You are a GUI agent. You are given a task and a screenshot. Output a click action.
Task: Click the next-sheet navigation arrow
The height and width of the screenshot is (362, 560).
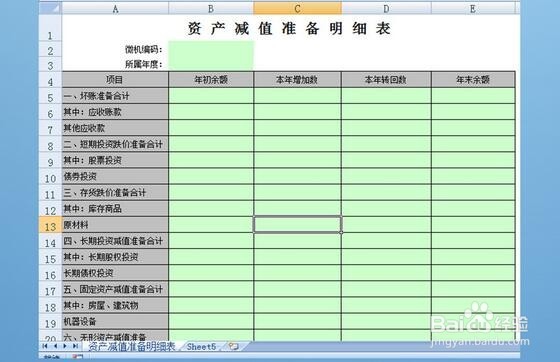(65, 346)
